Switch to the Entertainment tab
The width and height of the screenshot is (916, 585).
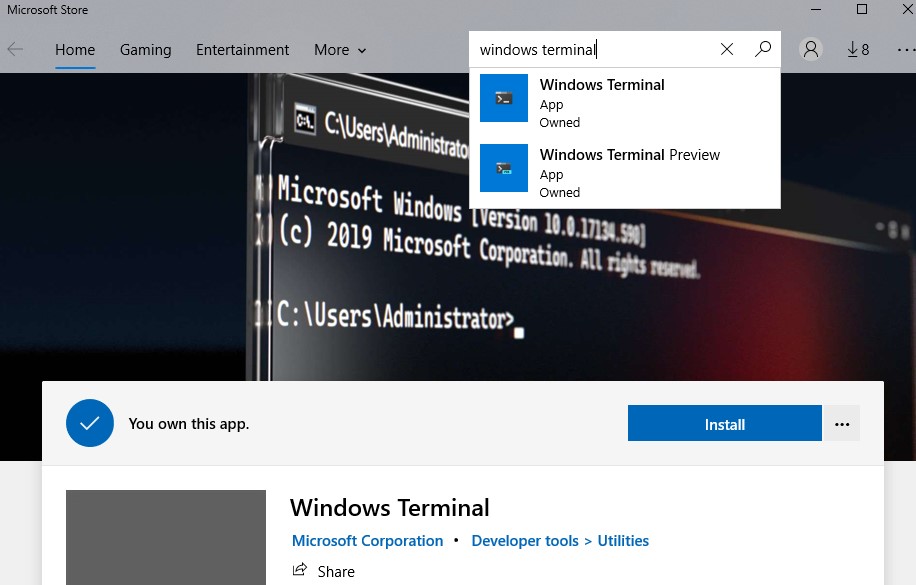pos(242,50)
